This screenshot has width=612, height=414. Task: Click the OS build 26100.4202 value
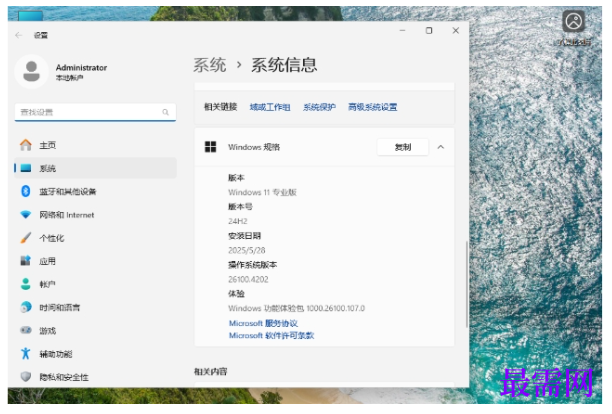[248, 279]
